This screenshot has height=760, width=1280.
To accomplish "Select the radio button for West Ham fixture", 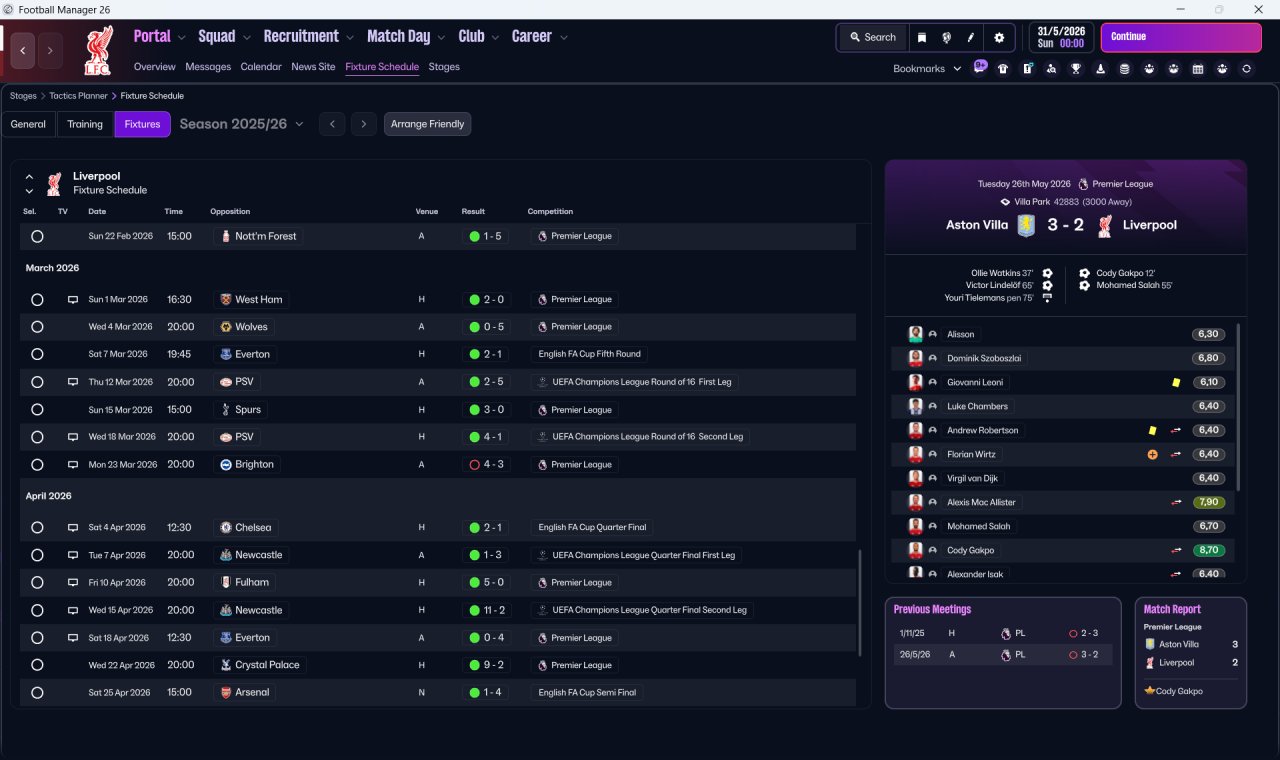I will pos(37,299).
